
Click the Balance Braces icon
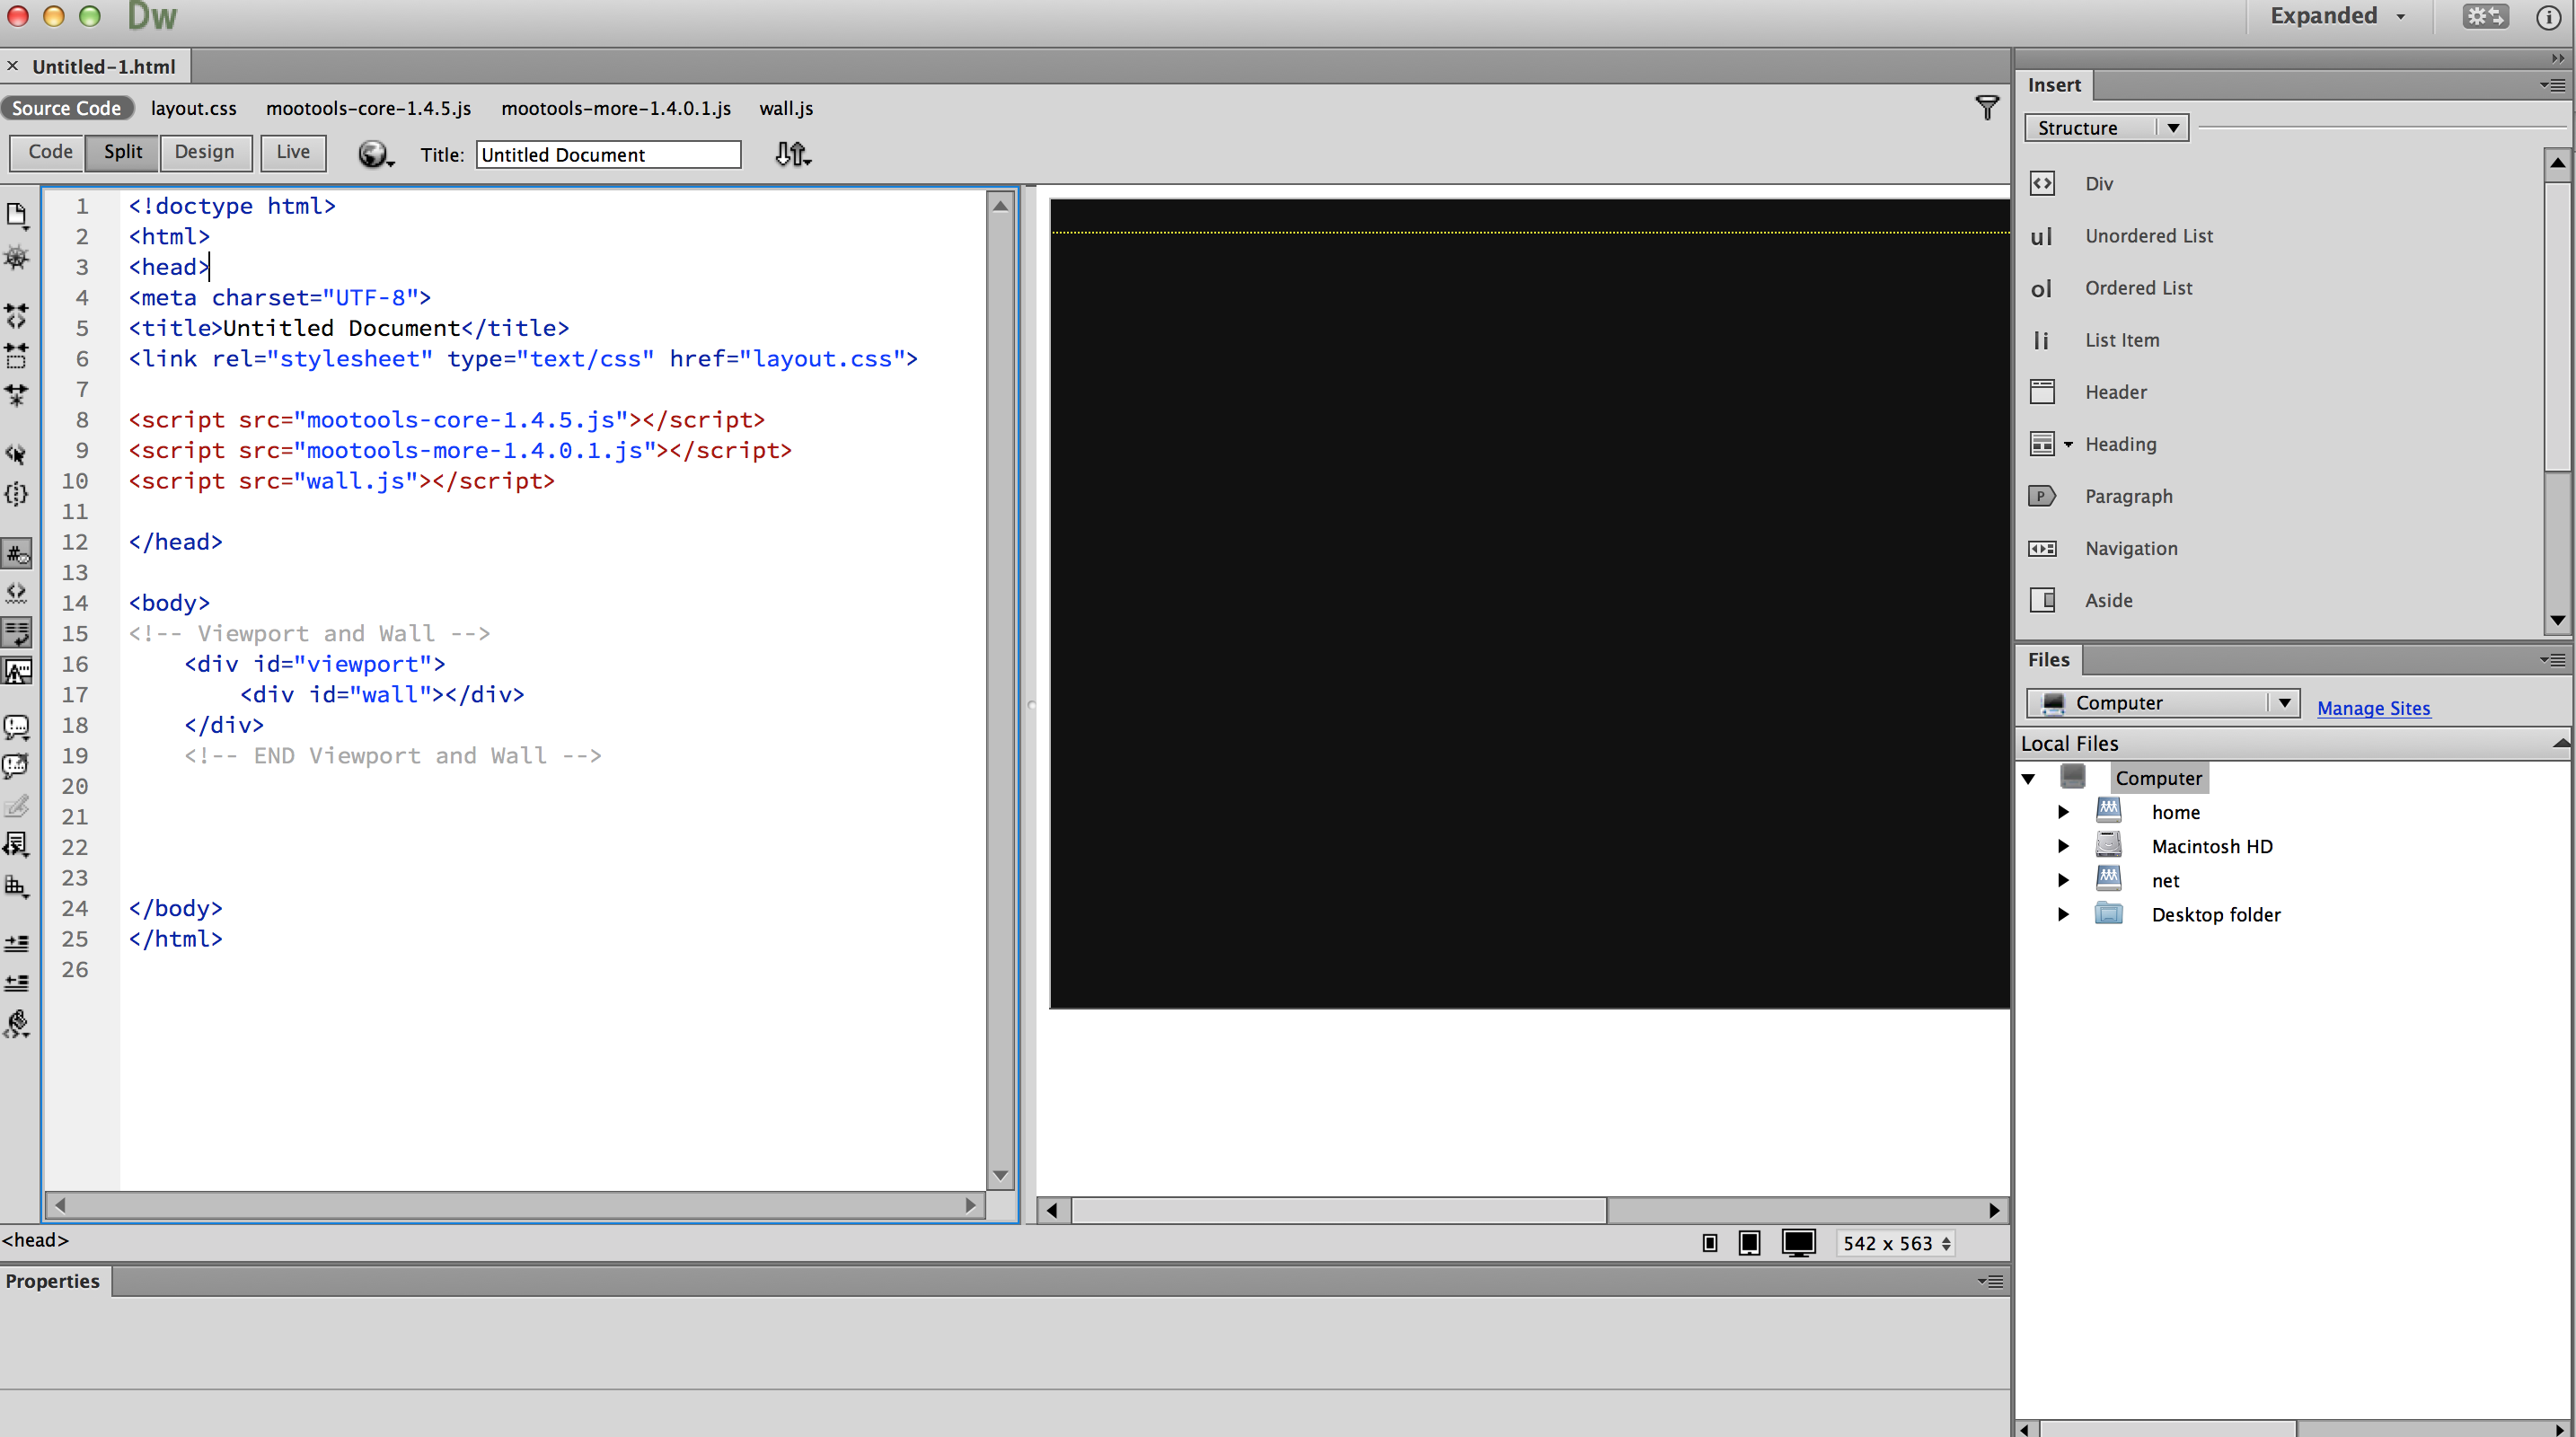point(17,494)
